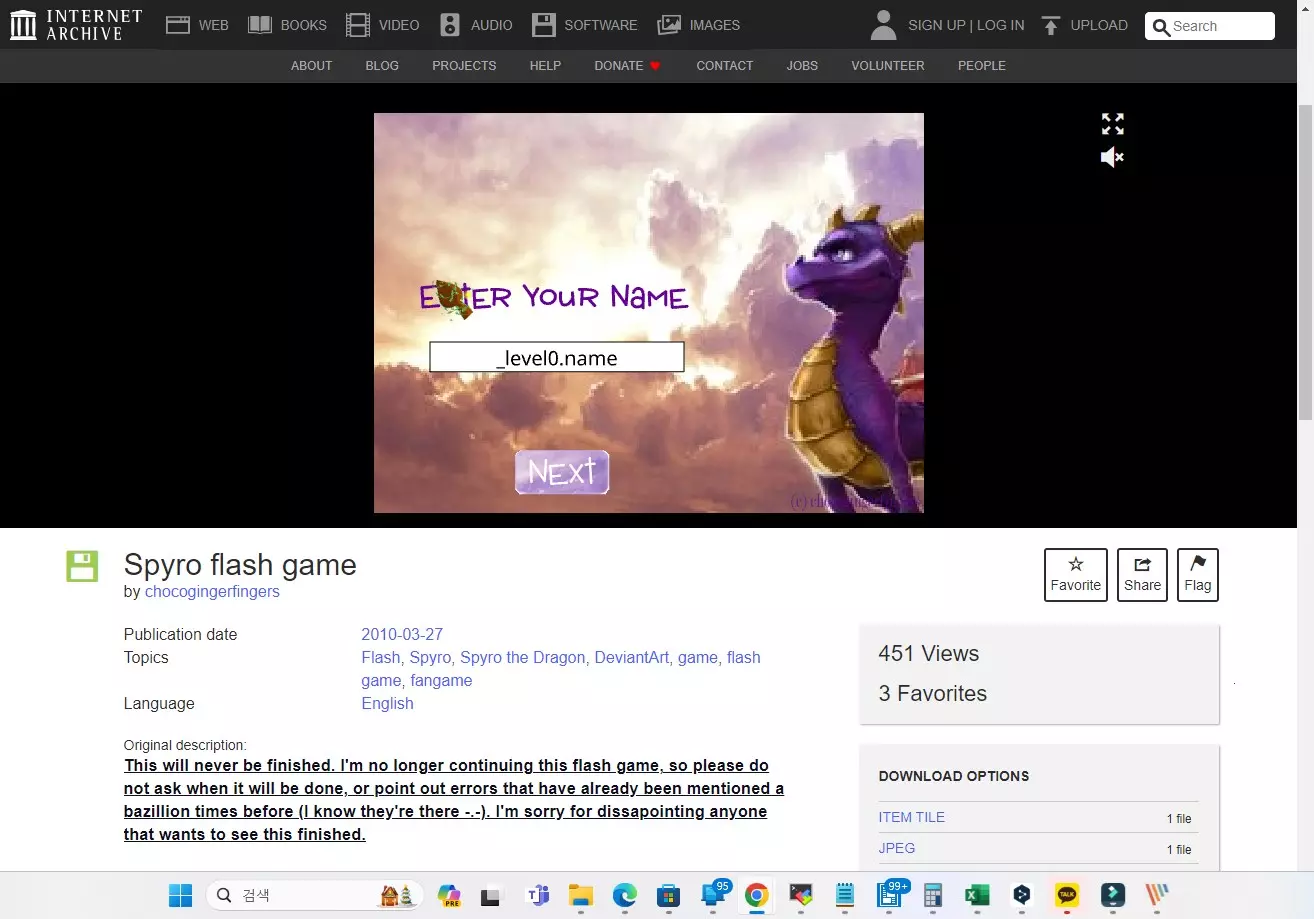Open the JPEG download option
1314x919 pixels.
[x=897, y=848]
